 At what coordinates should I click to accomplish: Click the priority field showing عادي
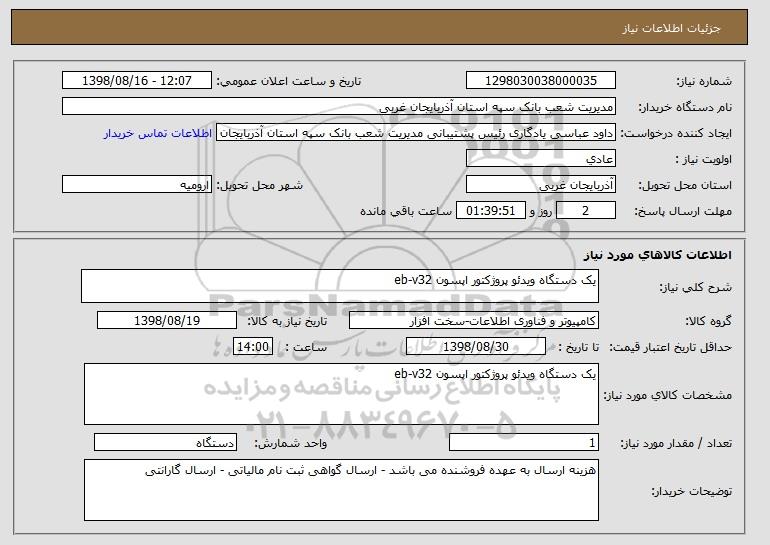pyautogui.click(x=541, y=159)
